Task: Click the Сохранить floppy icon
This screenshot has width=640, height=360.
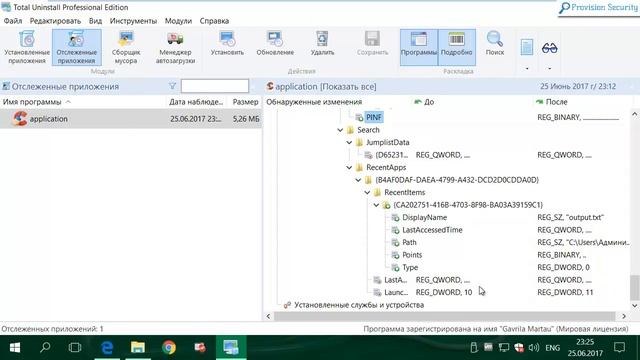Action: [372, 43]
